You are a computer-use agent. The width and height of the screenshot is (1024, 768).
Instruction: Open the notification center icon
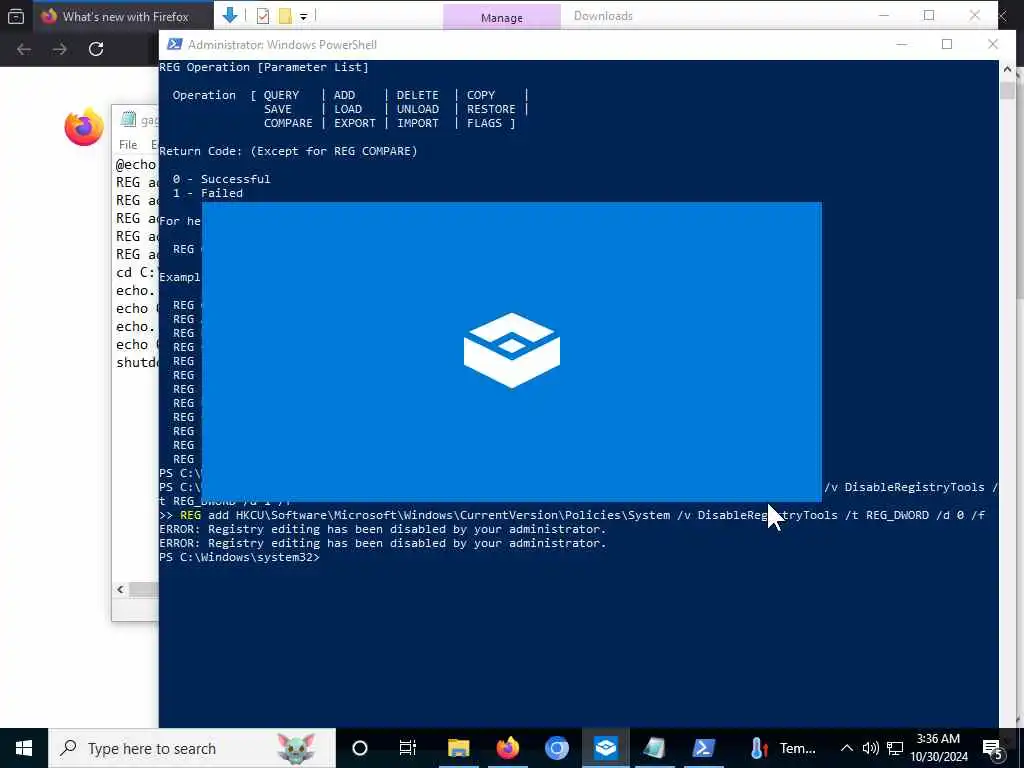994,749
